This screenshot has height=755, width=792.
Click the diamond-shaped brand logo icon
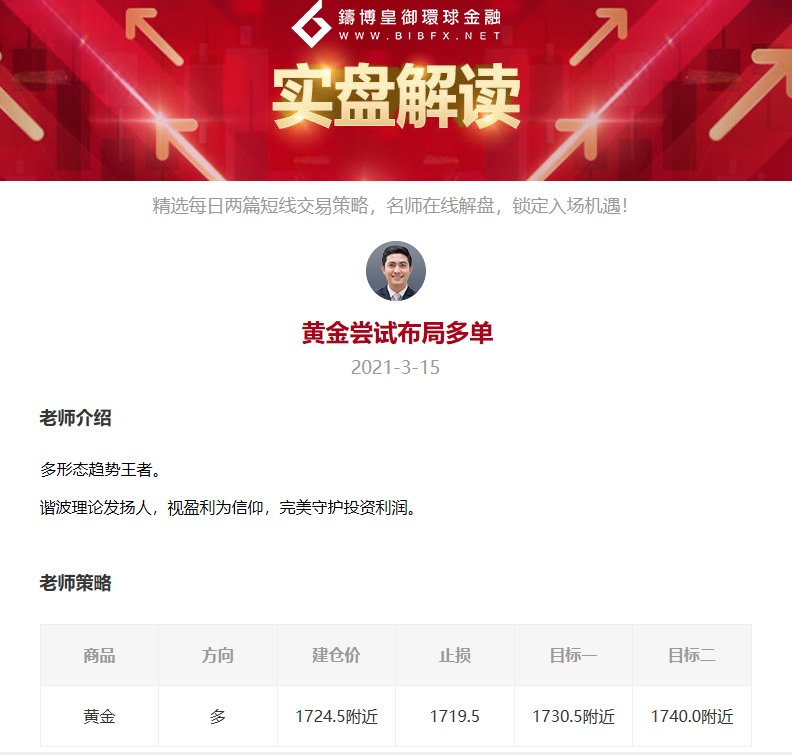click(311, 23)
